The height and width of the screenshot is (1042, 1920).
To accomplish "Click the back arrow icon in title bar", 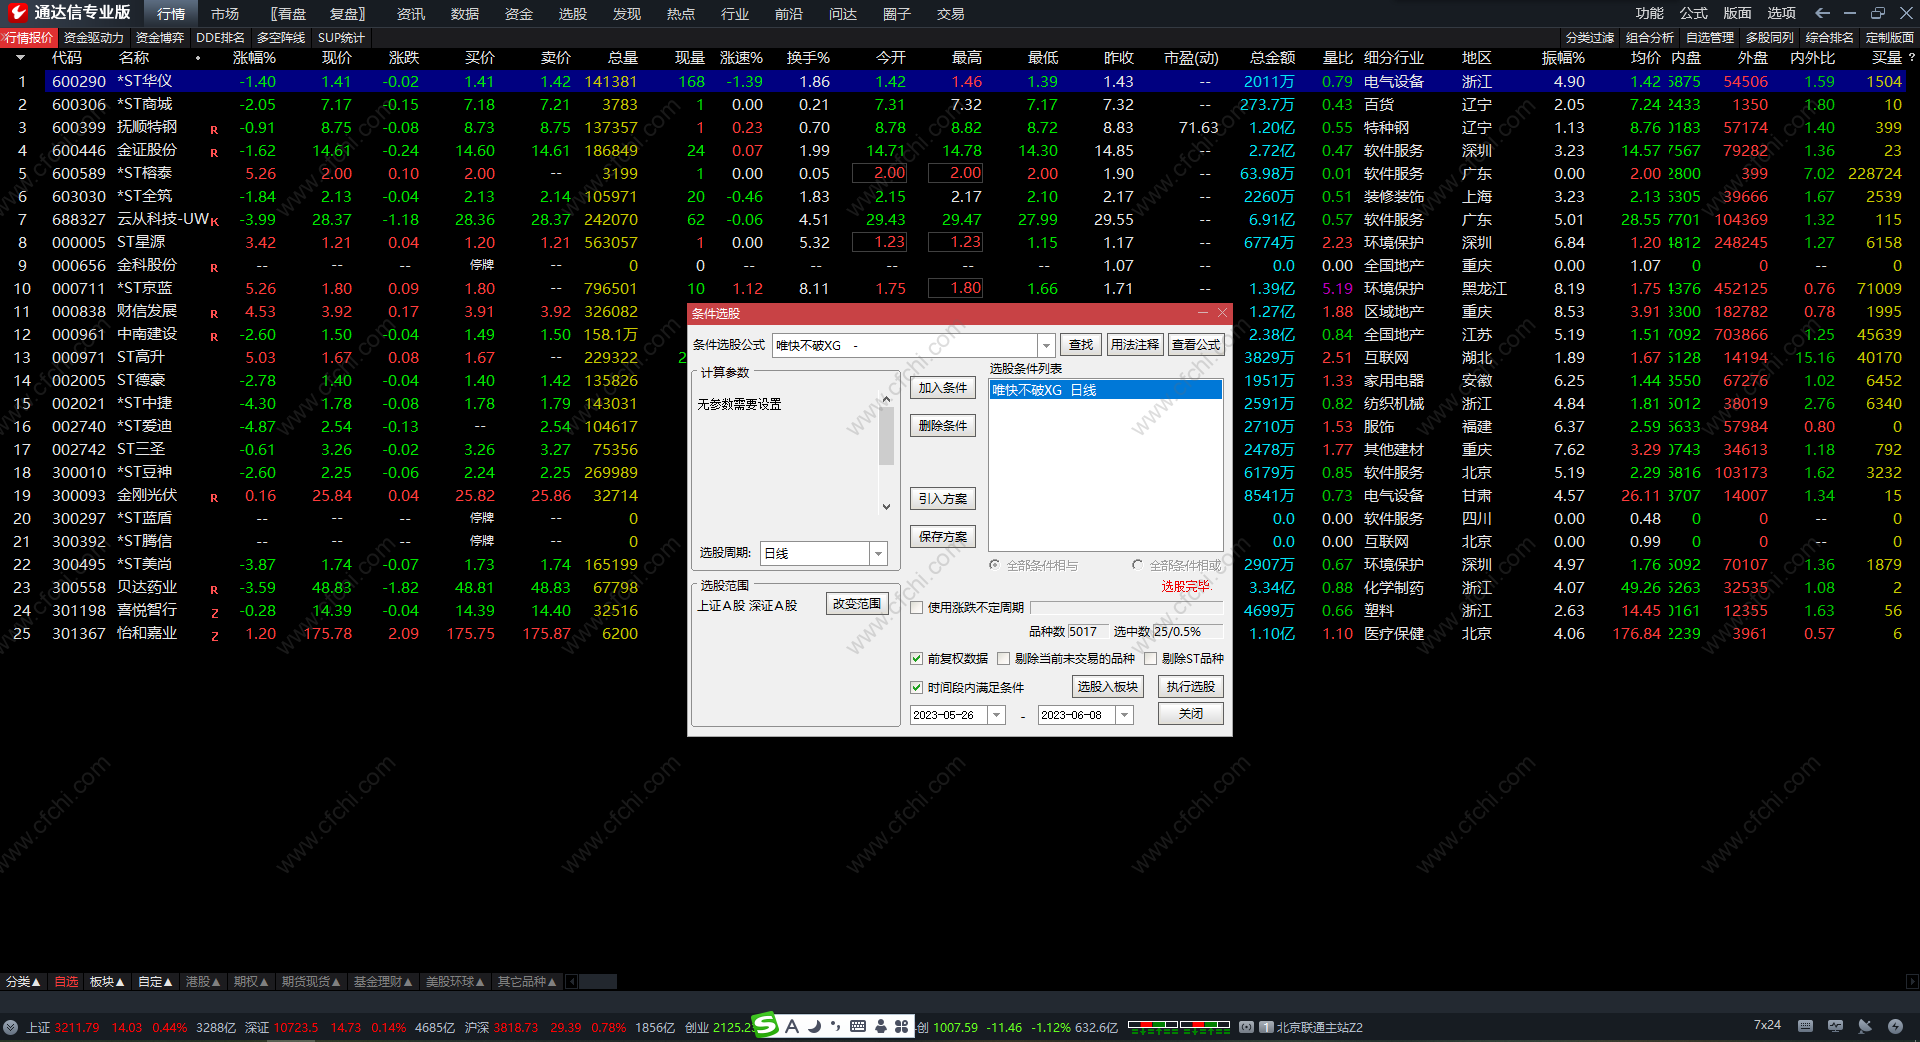I will click(1822, 13).
